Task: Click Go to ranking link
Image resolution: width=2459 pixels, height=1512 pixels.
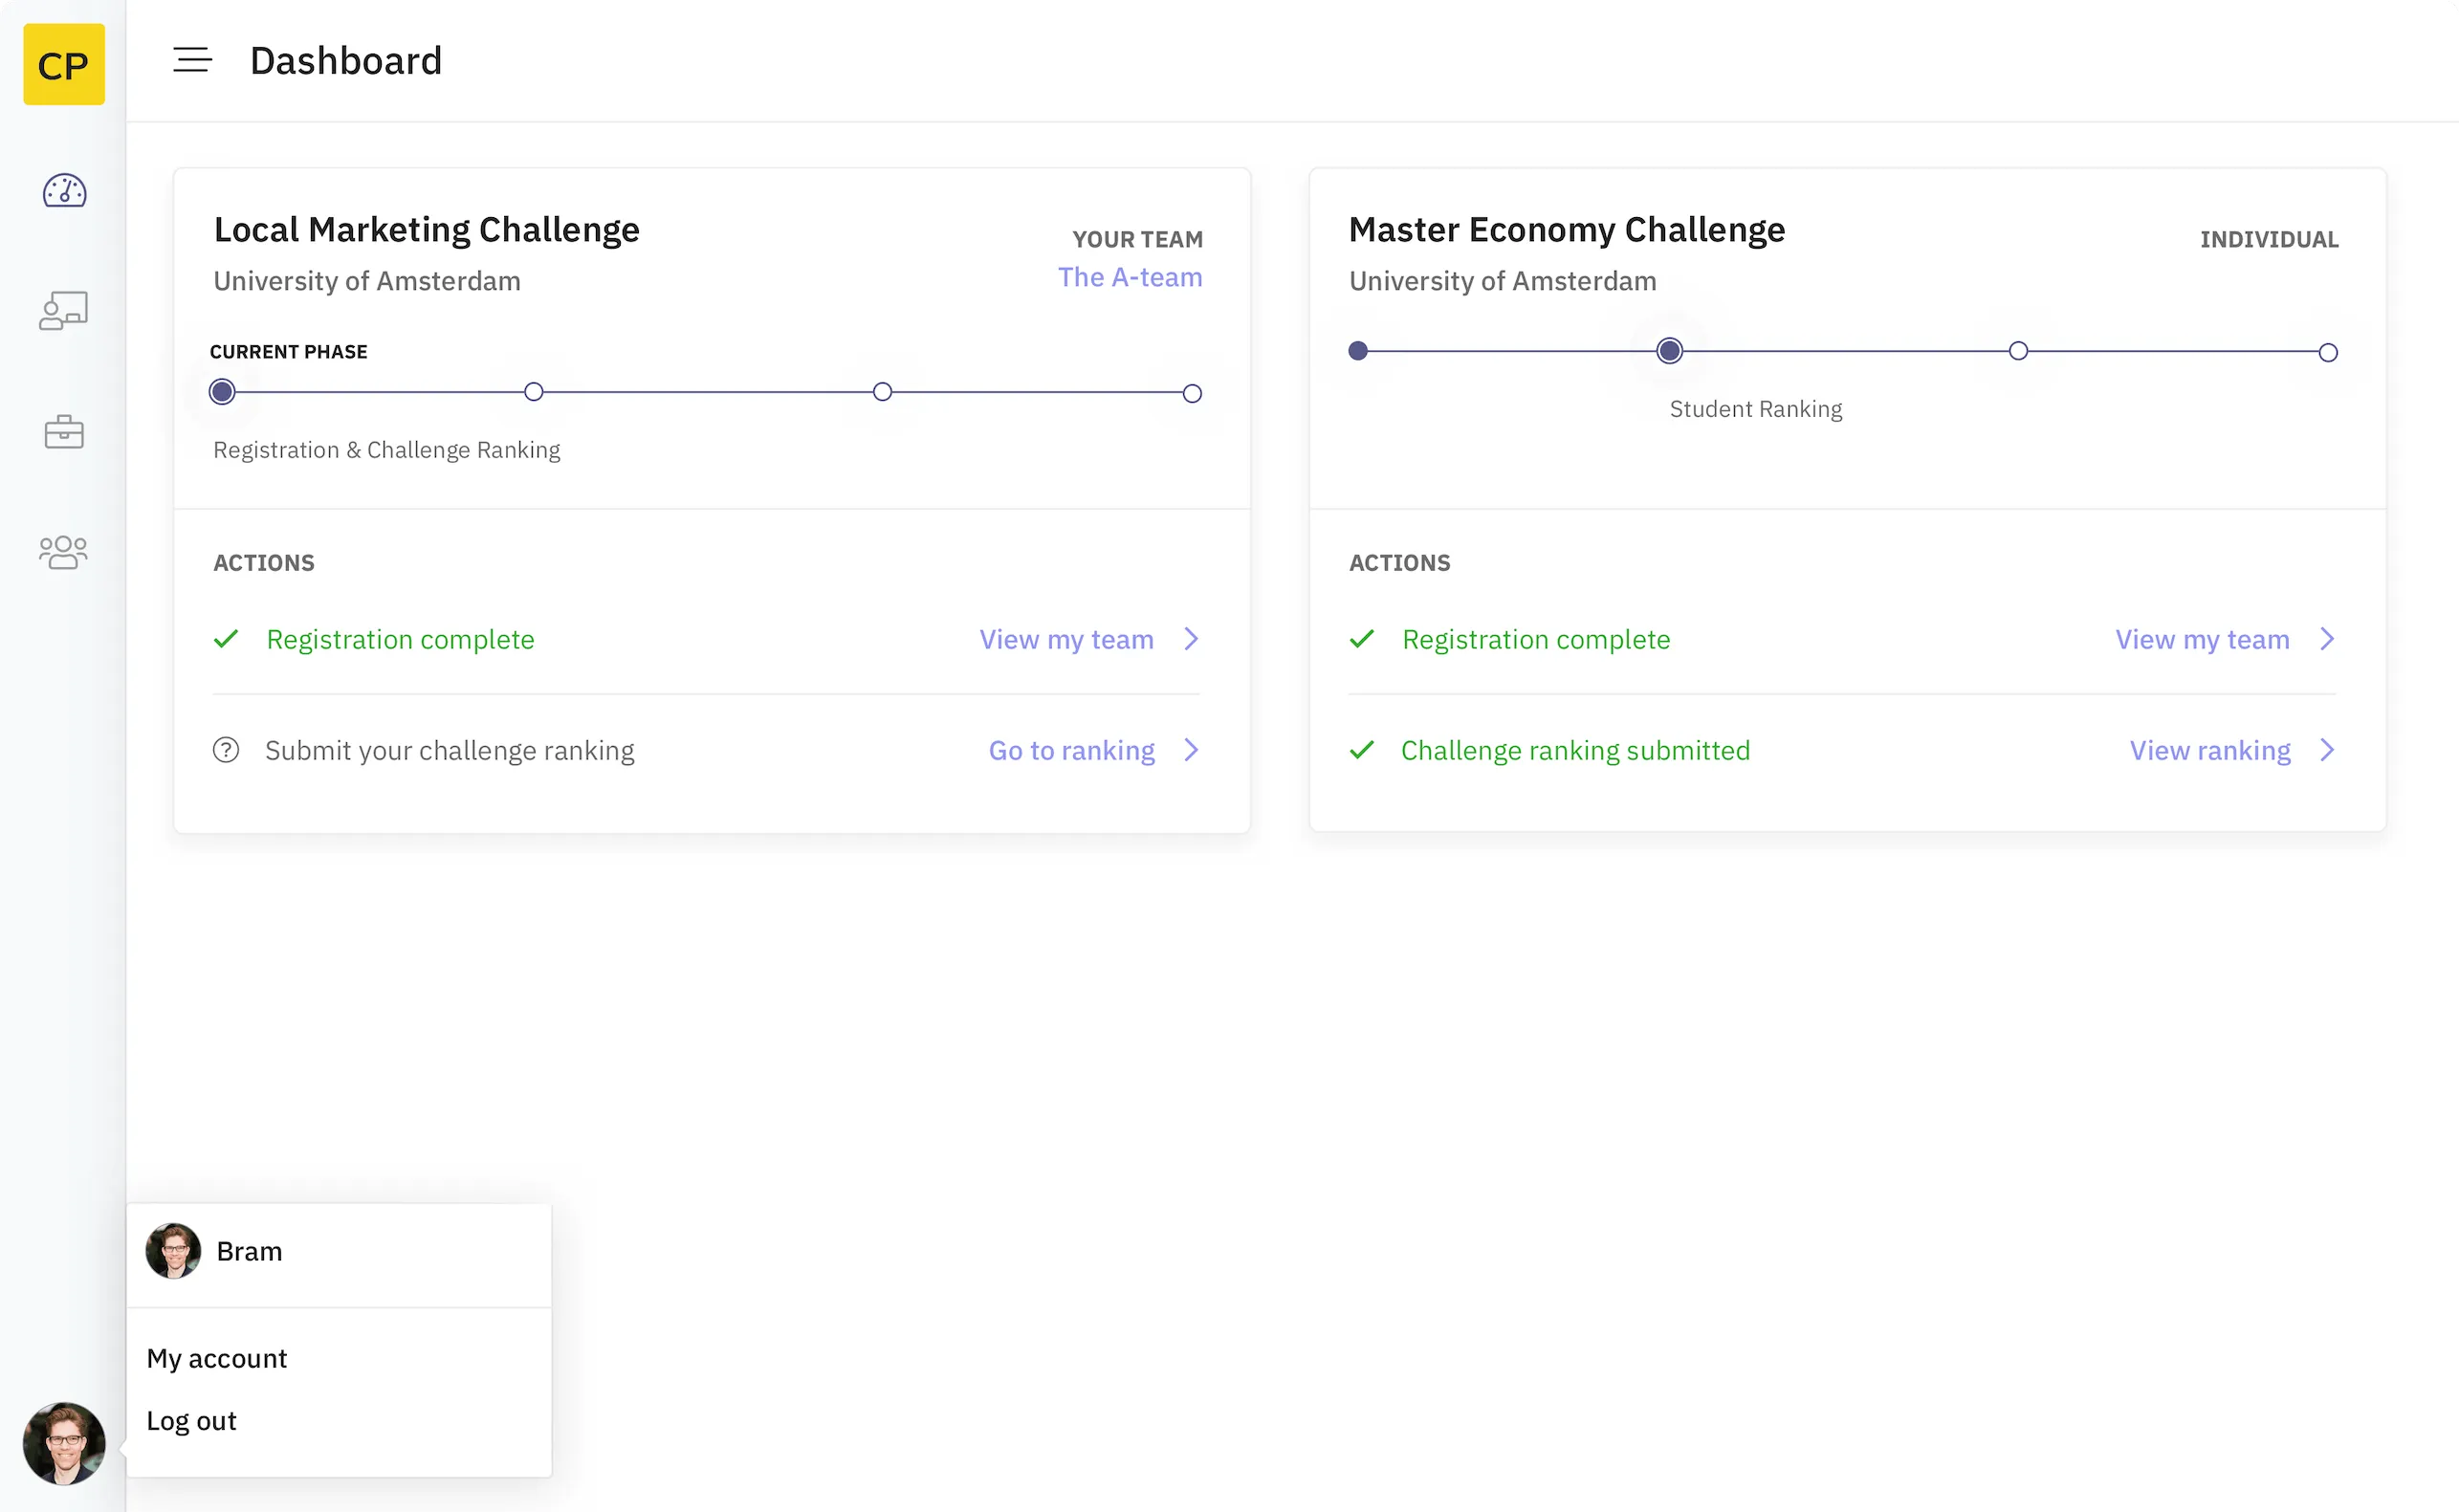Action: pos(1071,750)
